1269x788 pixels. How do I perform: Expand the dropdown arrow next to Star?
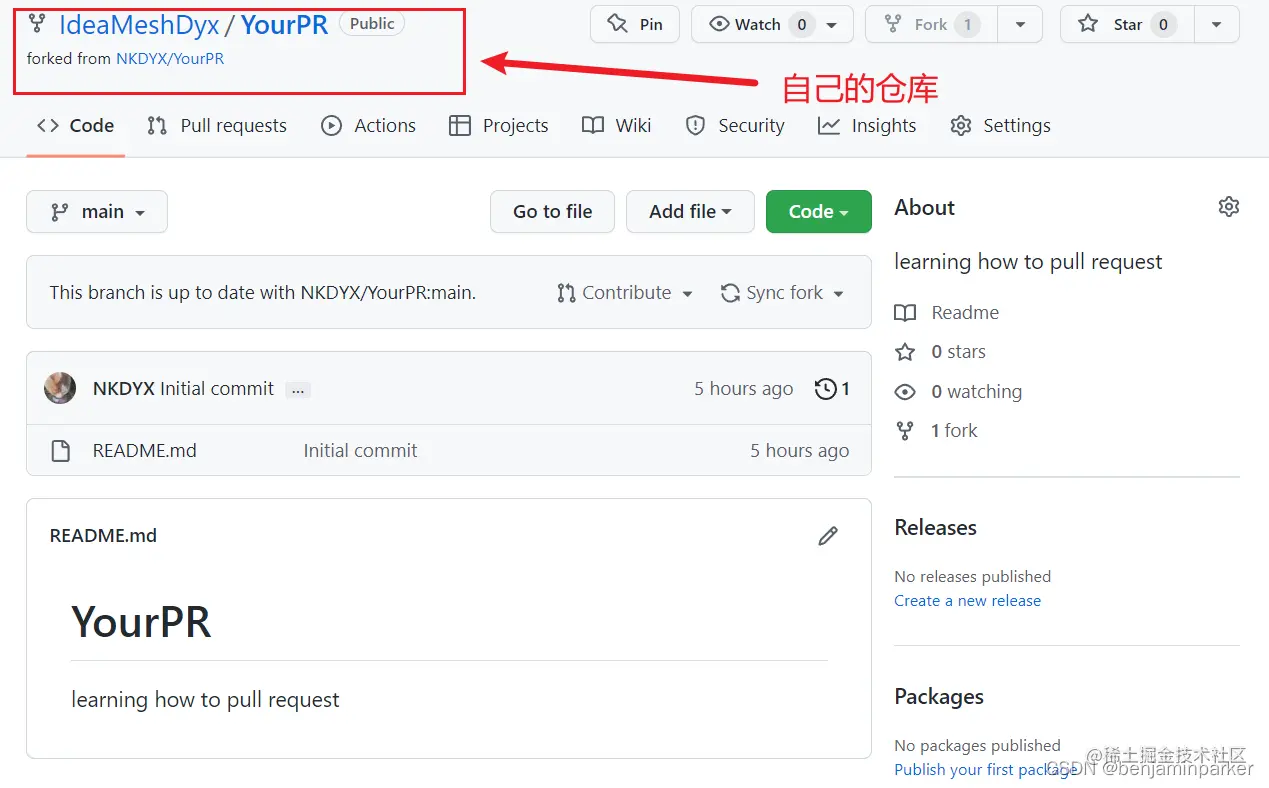tap(1216, 25)
